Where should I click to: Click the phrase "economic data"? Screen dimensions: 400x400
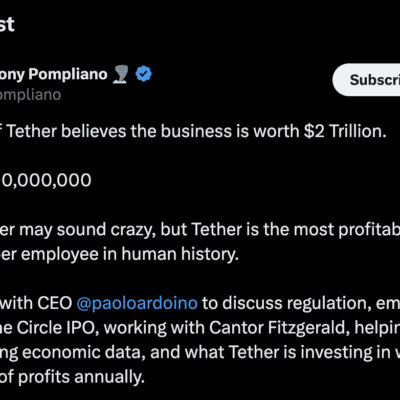point(84,353)
